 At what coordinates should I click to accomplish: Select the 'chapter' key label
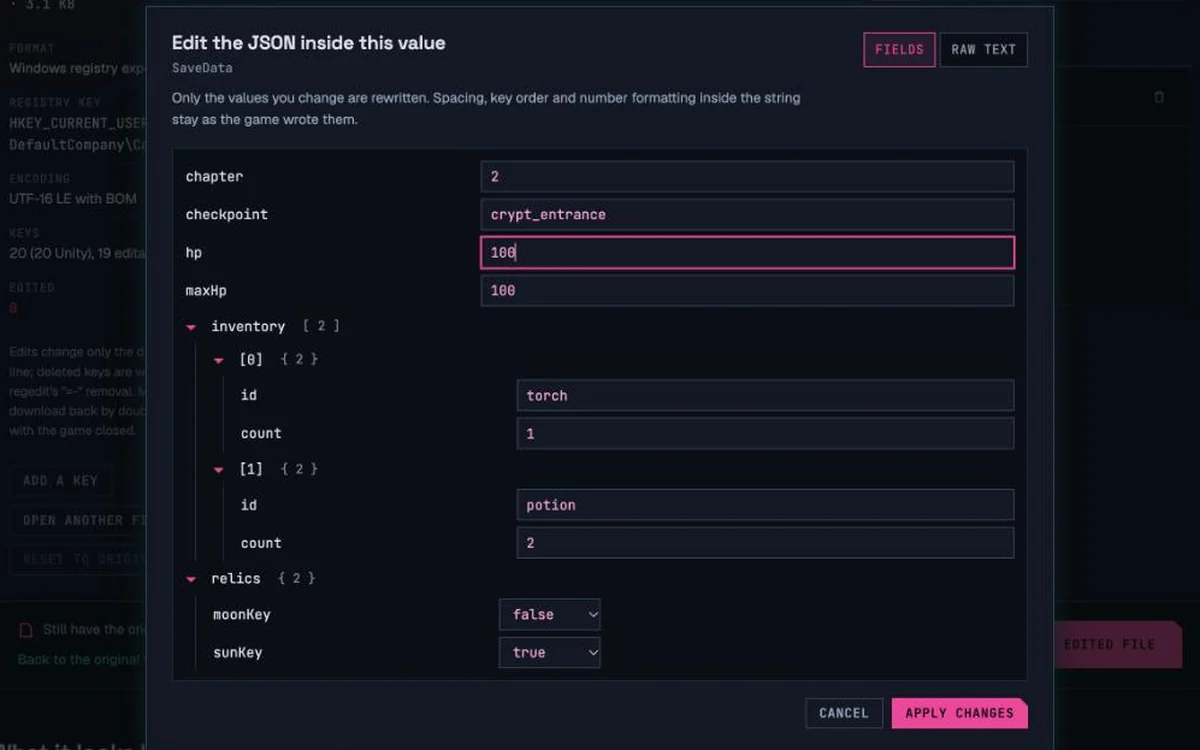[x=214, y=176]
